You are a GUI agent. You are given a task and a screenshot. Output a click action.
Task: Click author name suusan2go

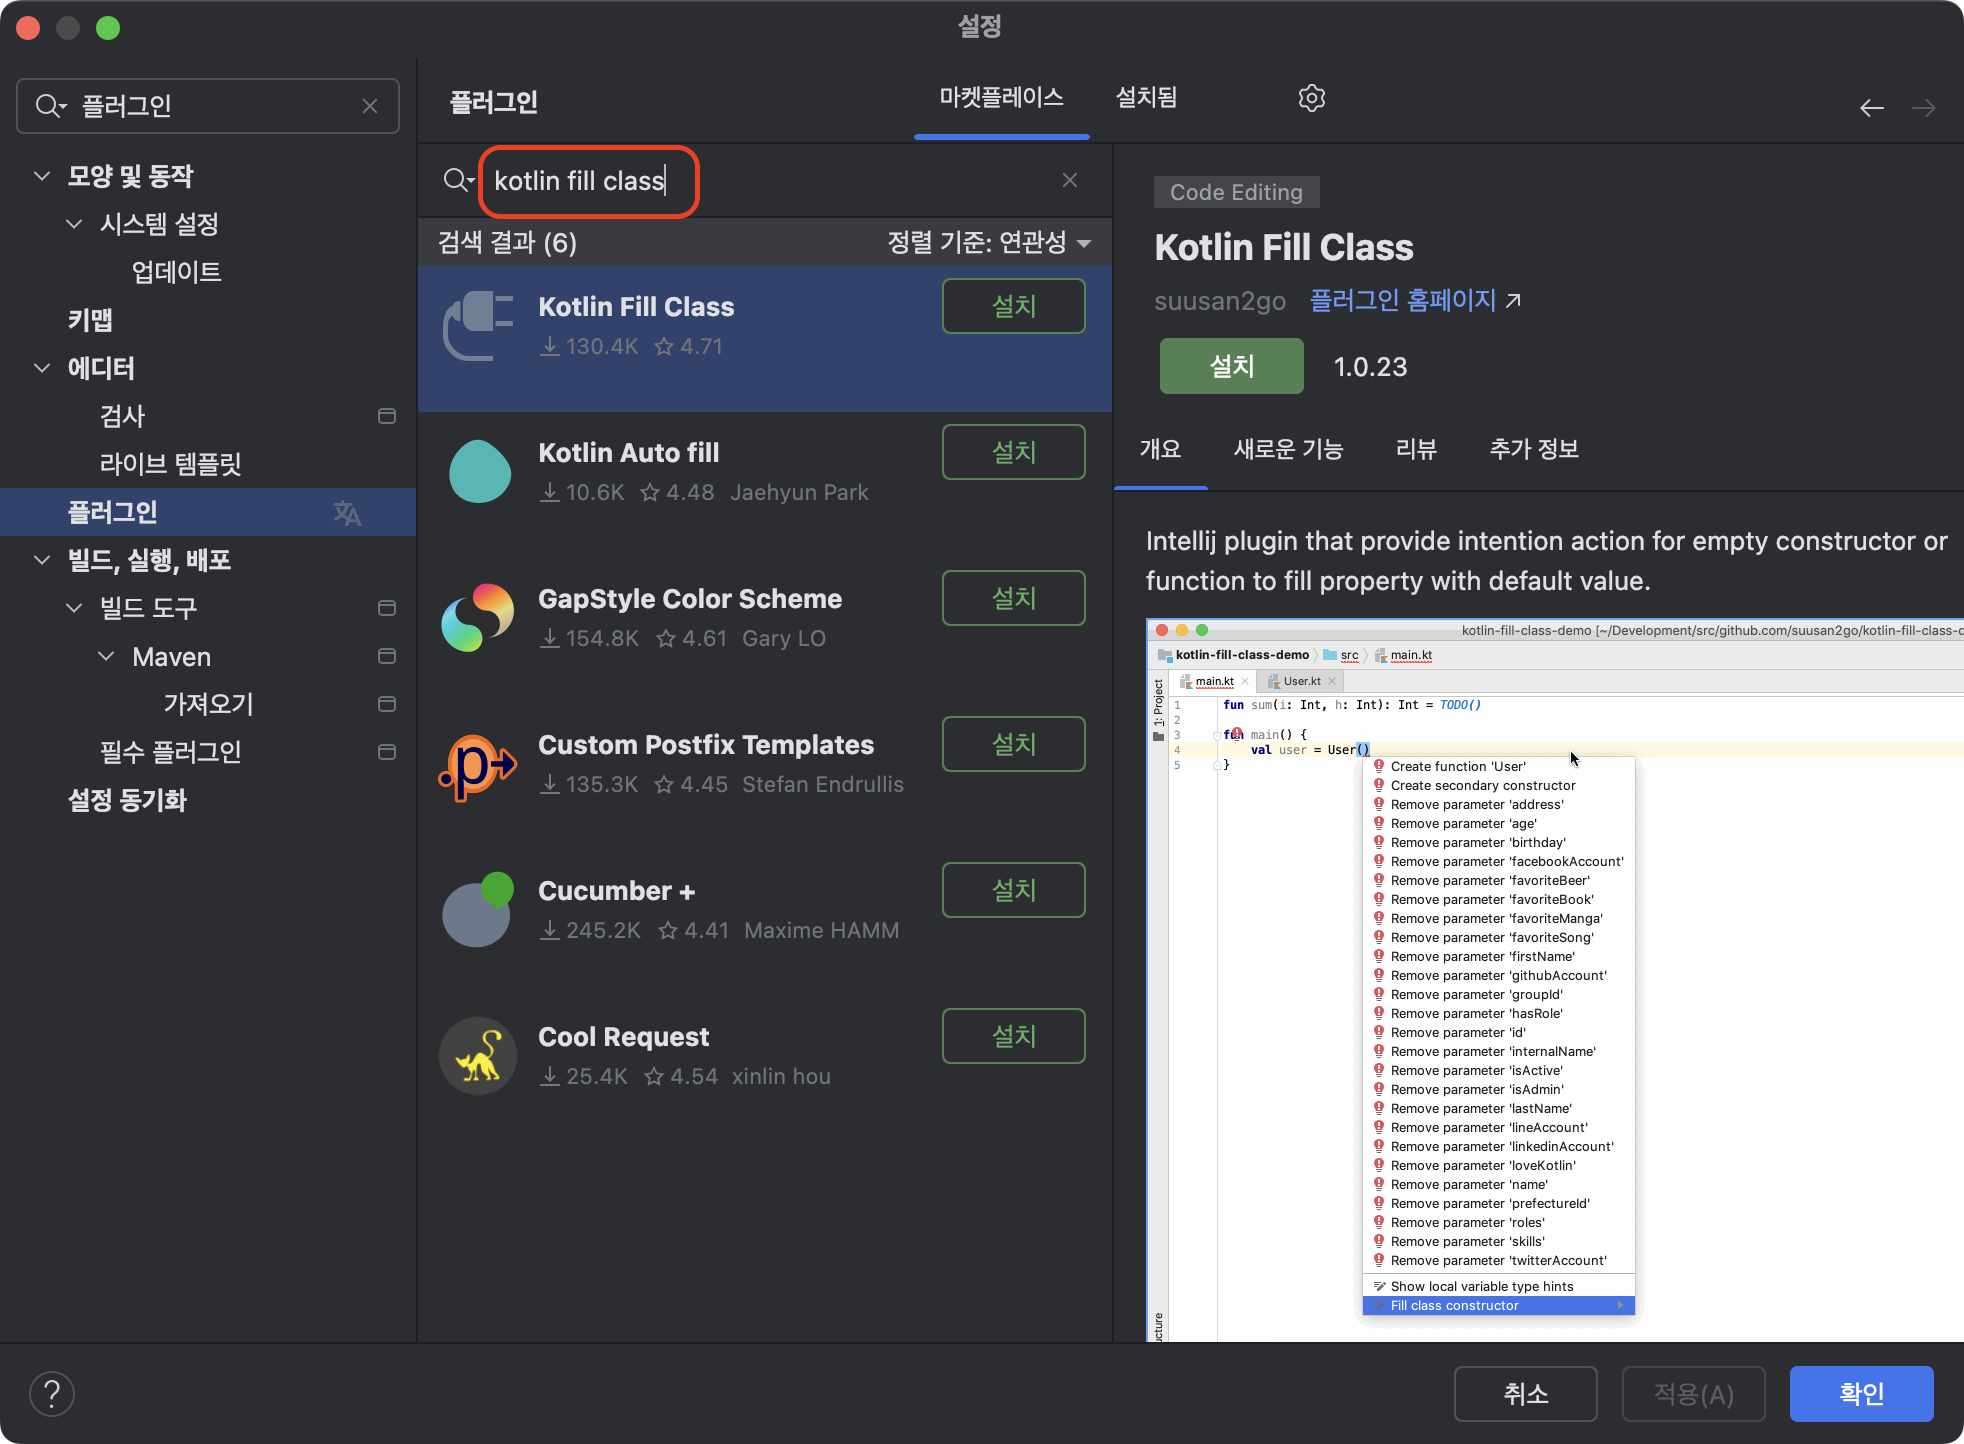1220,301
